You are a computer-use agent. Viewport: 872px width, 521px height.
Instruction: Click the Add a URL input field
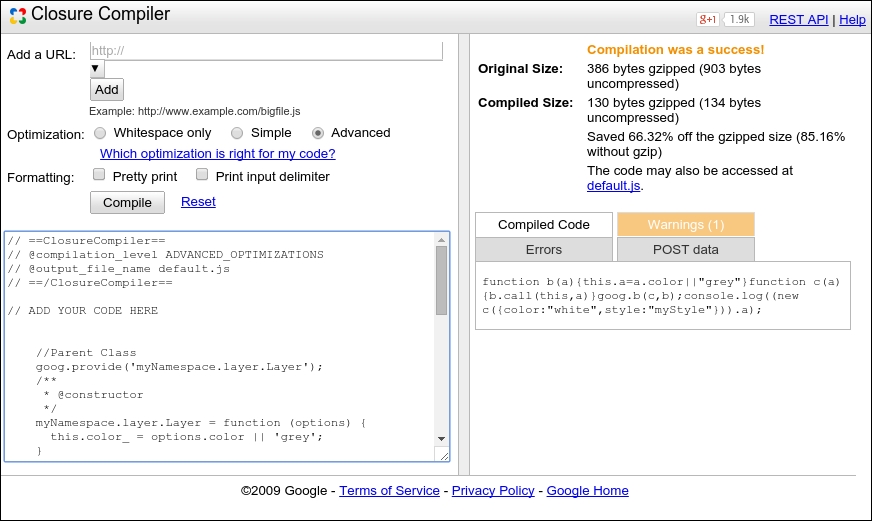click(x=266, y=51)
